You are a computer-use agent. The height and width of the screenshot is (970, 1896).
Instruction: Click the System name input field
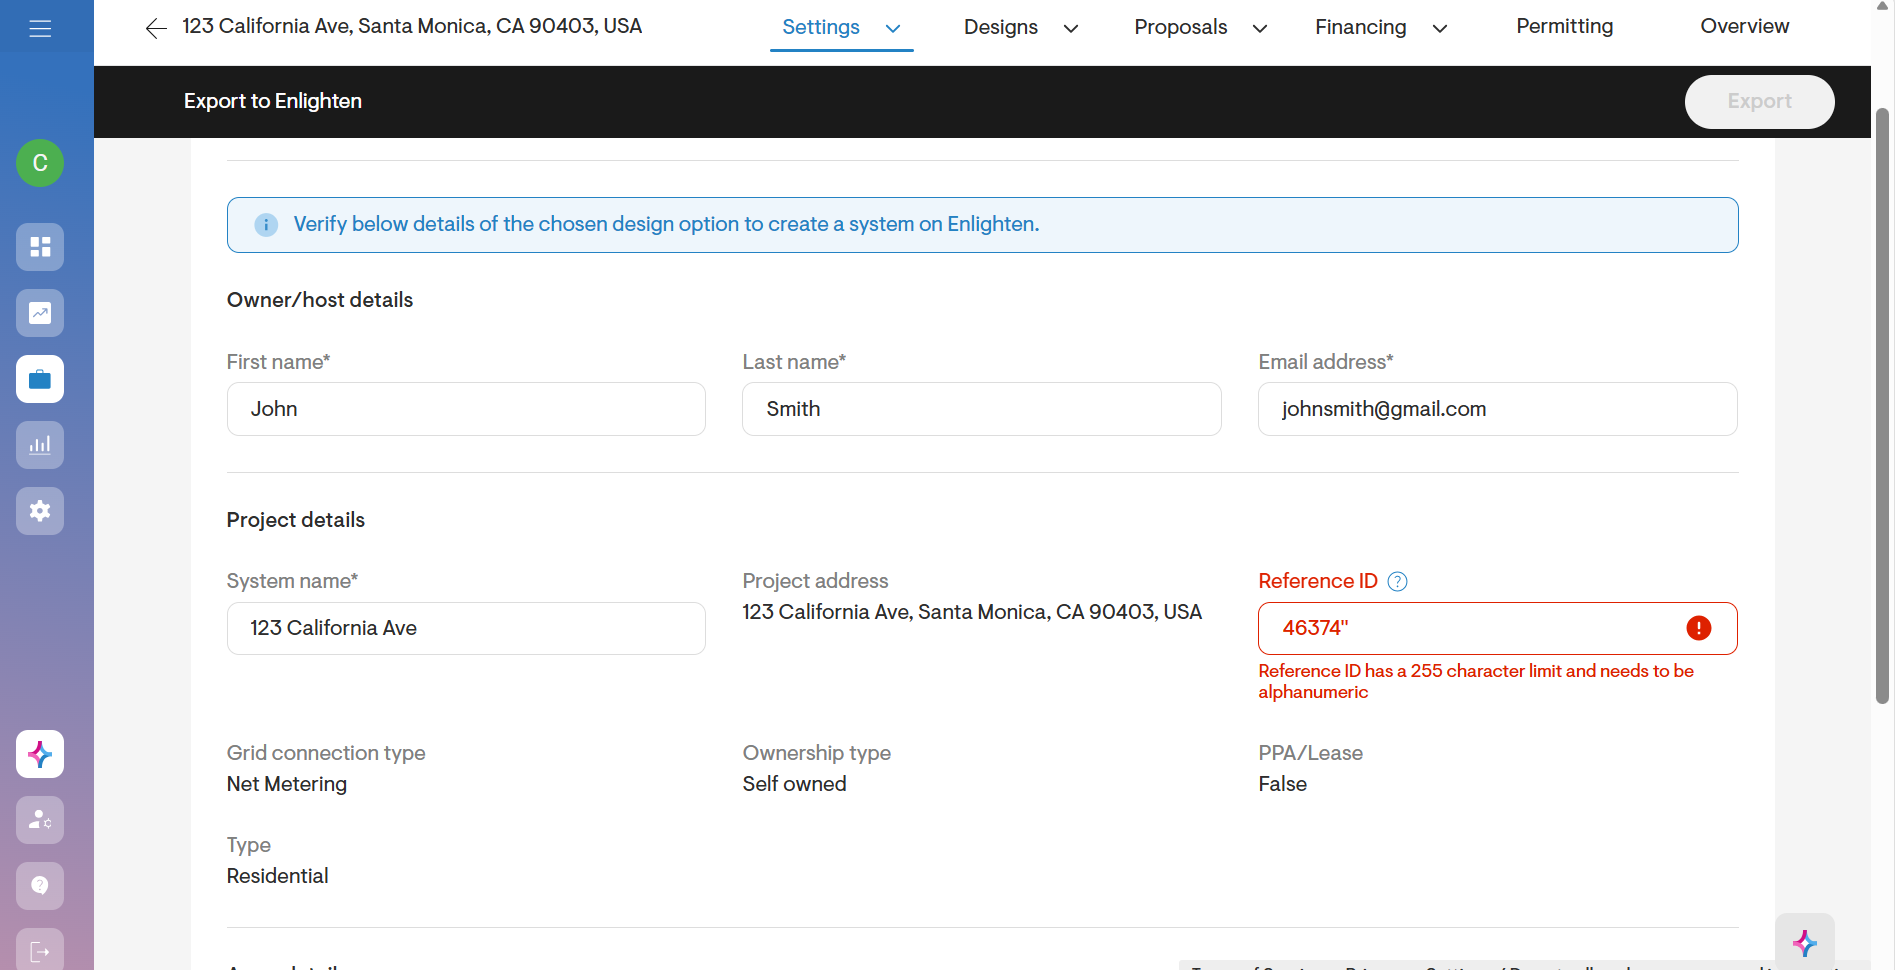coord(466,628)
